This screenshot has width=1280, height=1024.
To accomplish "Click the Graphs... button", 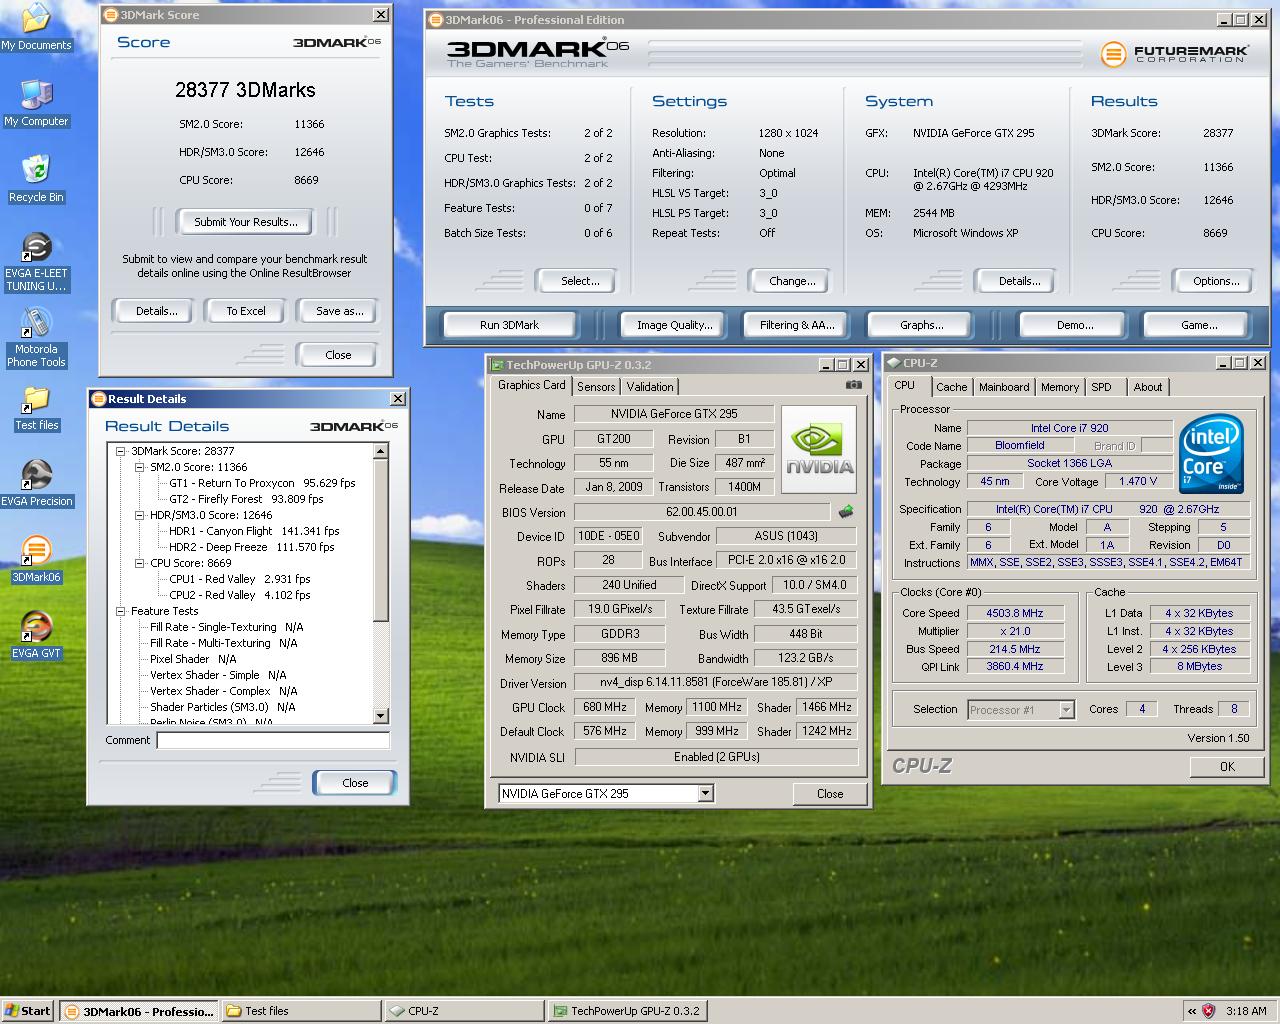I will (921, 325).
